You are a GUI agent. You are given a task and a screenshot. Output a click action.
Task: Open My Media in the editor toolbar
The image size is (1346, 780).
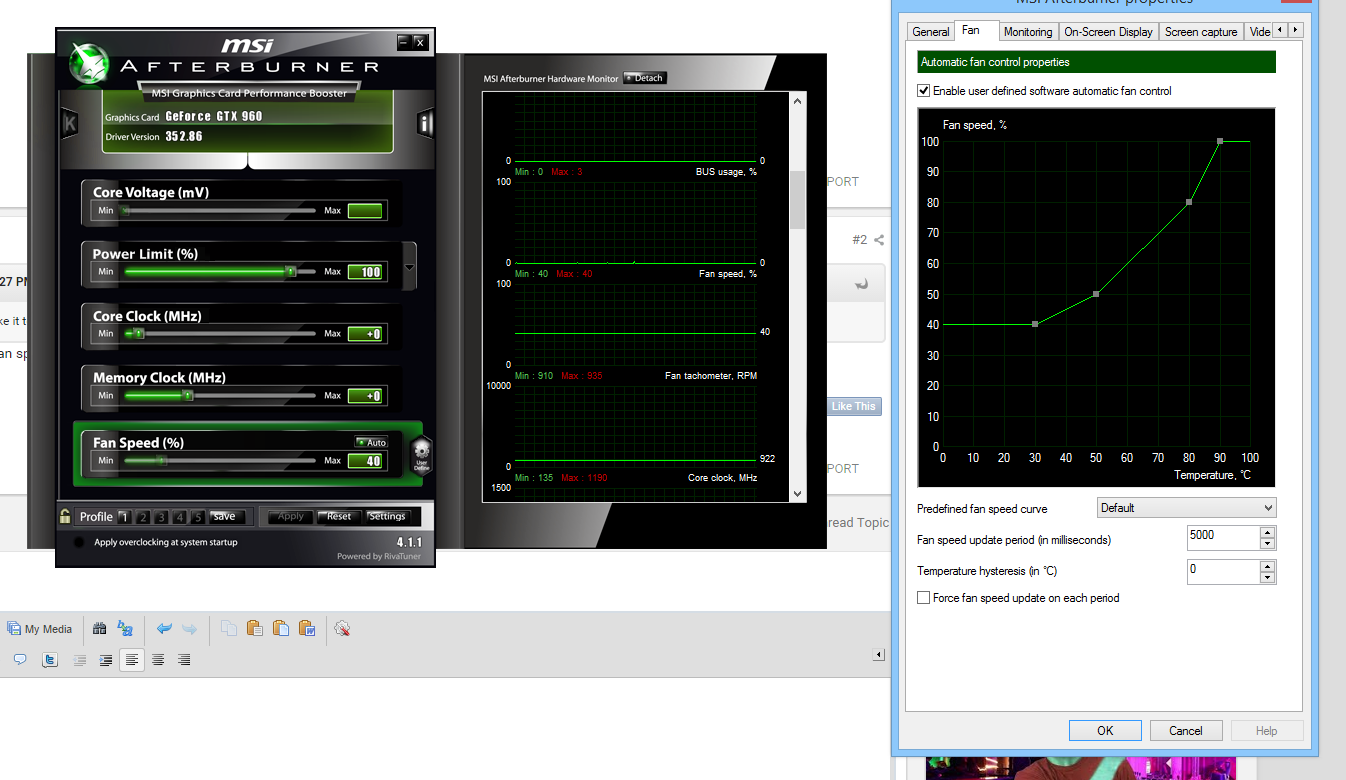pyautogui.click(x=40, y=629)
